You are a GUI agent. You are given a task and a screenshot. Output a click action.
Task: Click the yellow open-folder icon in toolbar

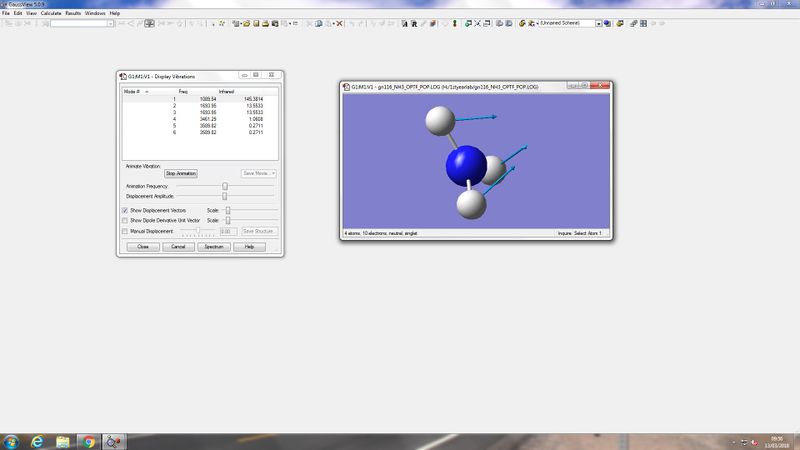[x=246, y=23]
